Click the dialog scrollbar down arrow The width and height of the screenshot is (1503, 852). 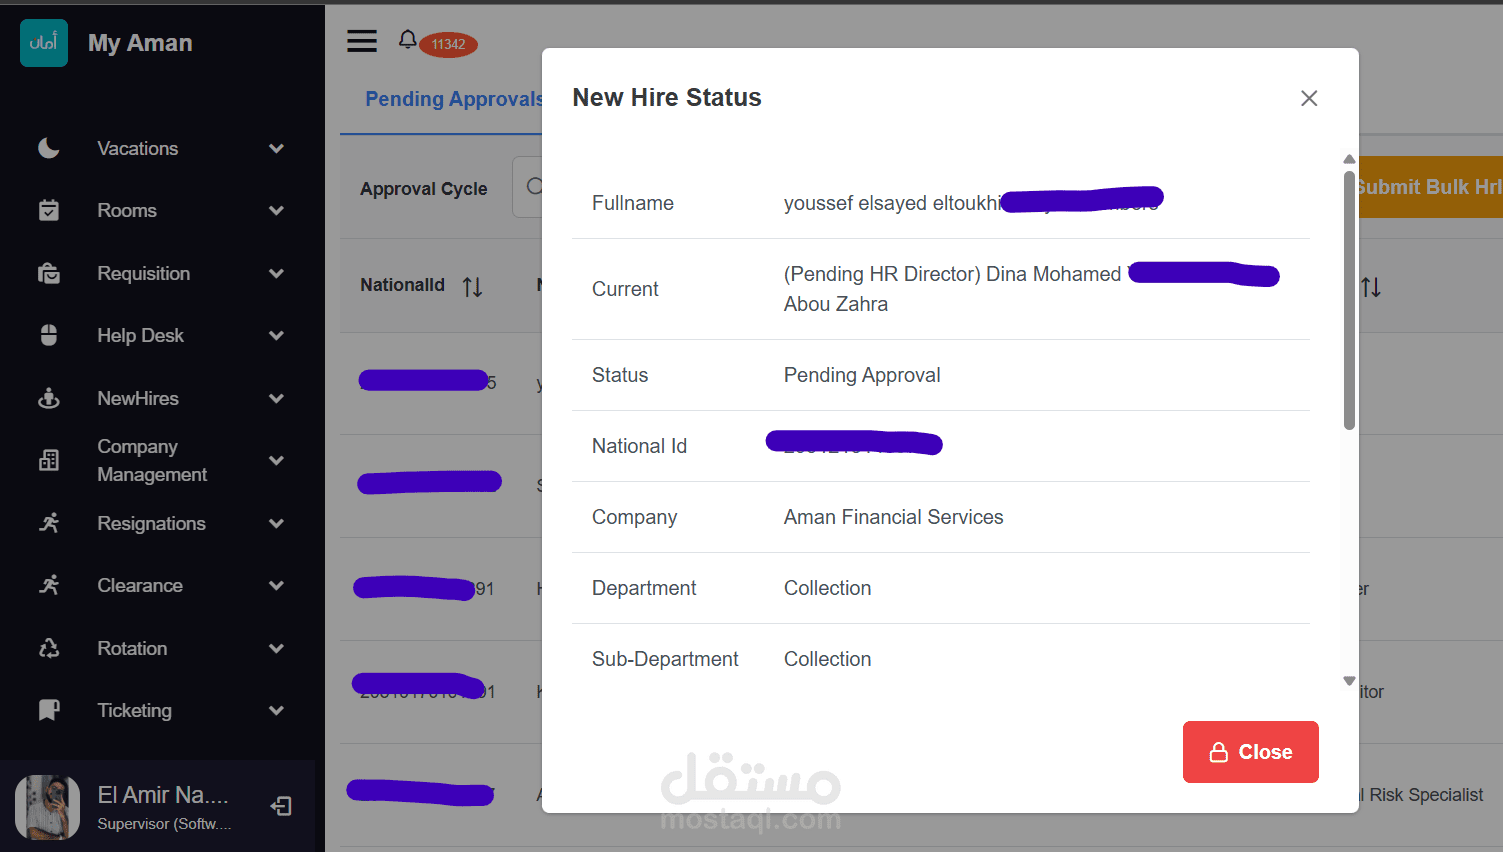pyautogui.click(x=1349, y=681)
